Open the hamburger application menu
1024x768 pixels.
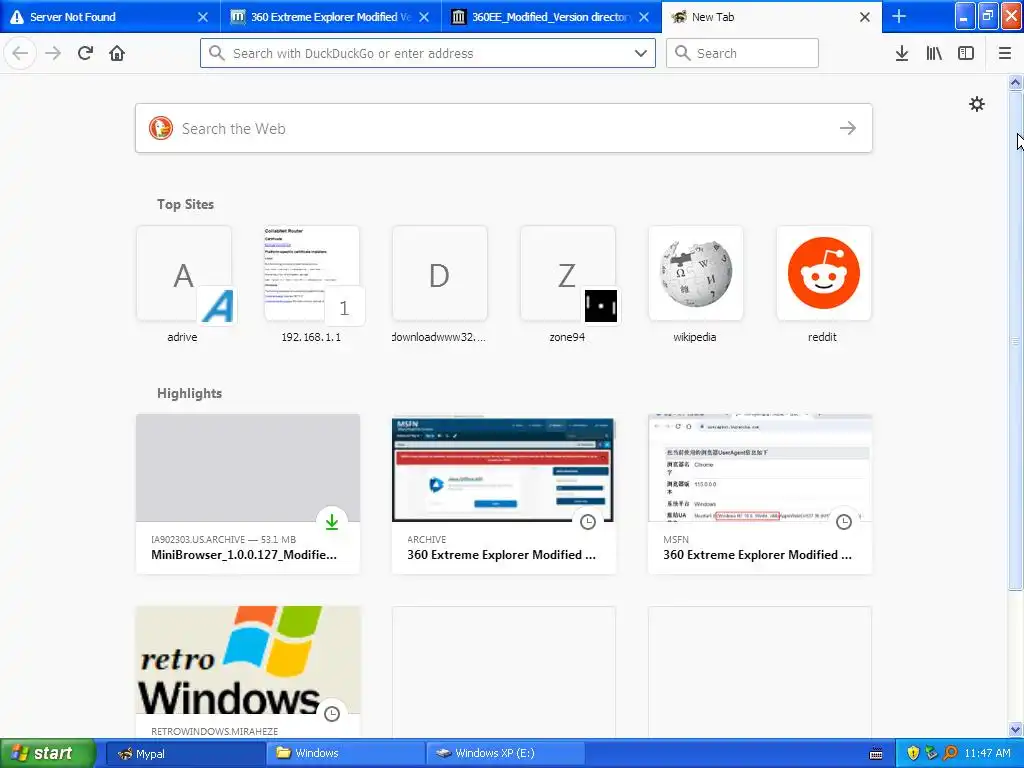coord(1005,53)
